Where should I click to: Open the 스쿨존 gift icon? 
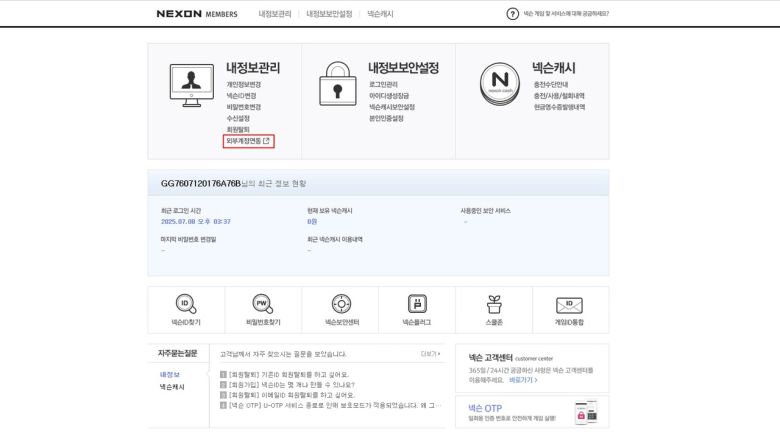coord(494,304)
